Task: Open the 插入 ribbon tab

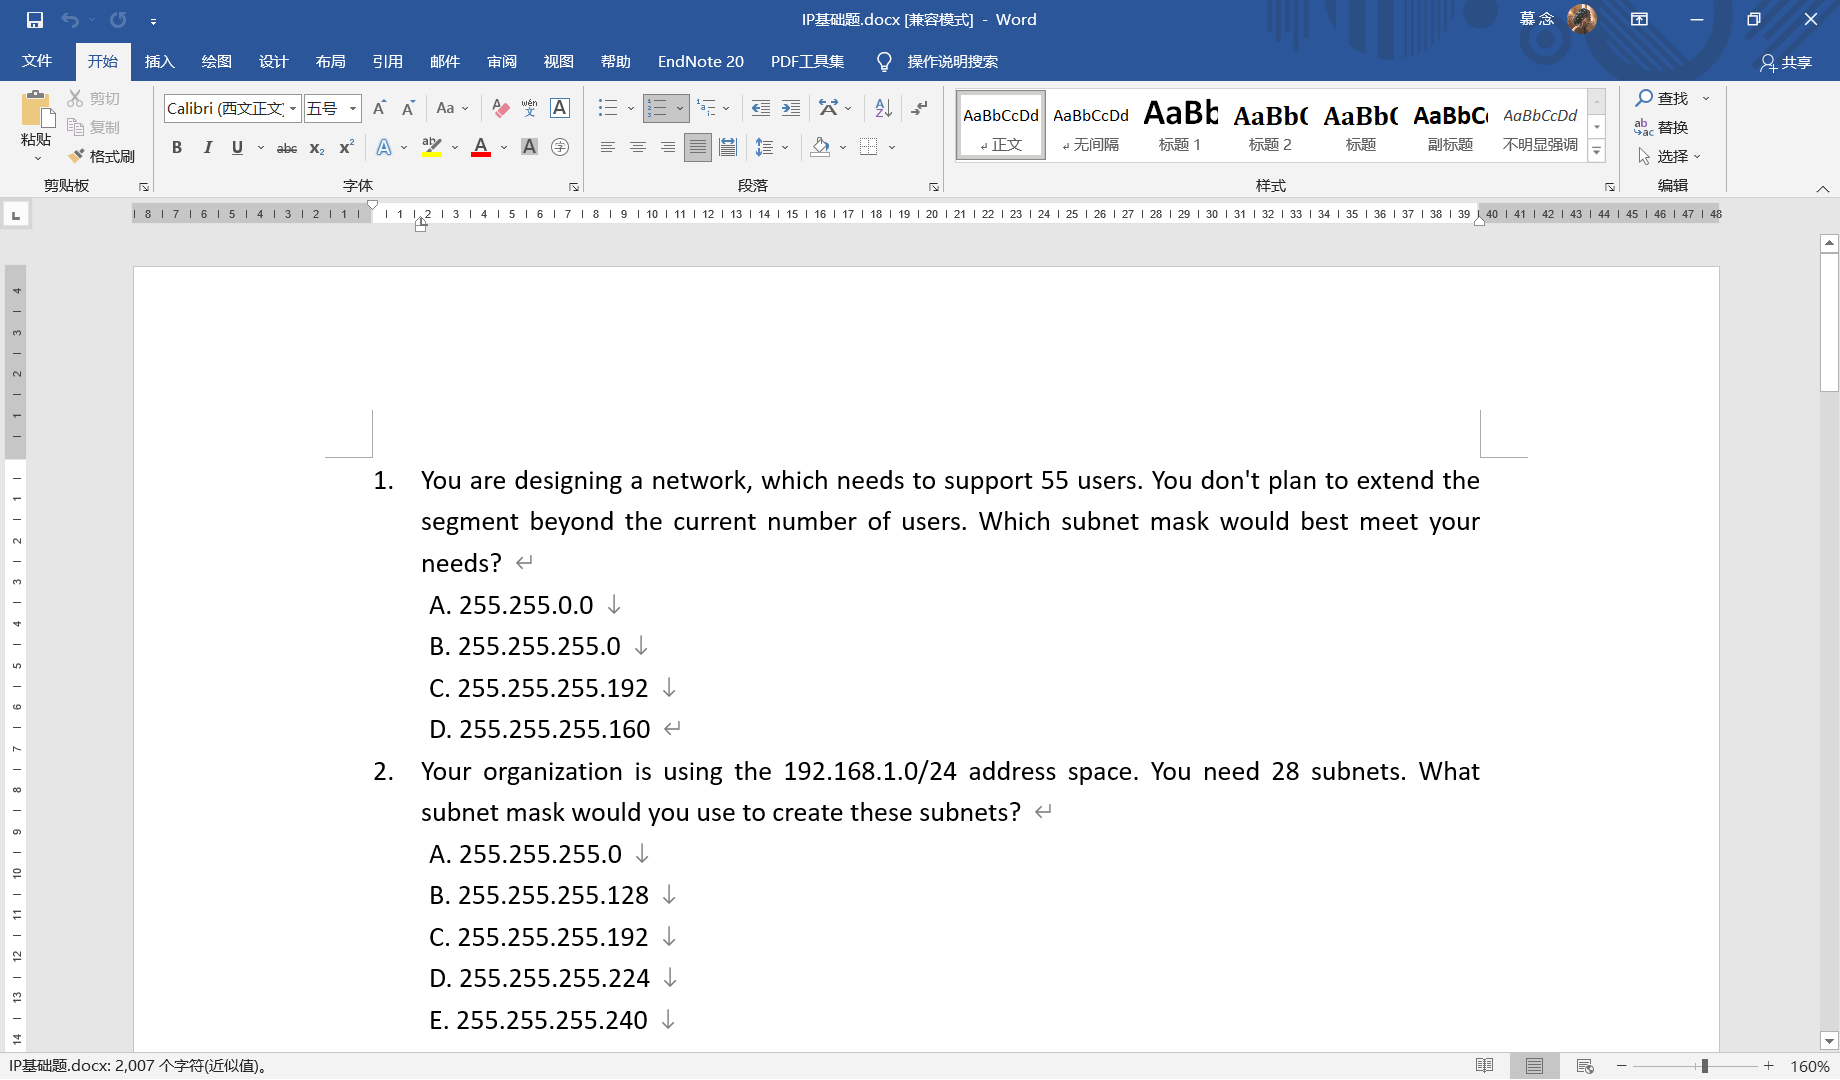Action: pyautogui.click(x=160, y=62)
